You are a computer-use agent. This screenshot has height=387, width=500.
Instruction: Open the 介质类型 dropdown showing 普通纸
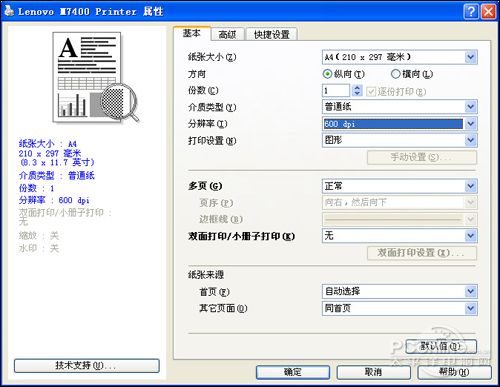point(400,107)
